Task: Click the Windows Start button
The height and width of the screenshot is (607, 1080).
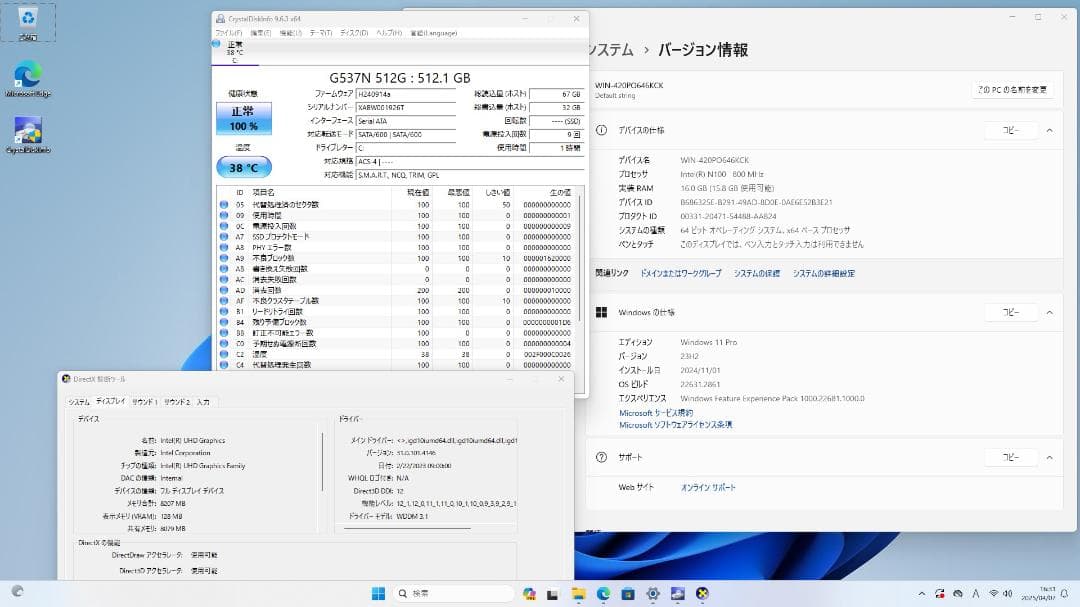Action: point(378,594)
